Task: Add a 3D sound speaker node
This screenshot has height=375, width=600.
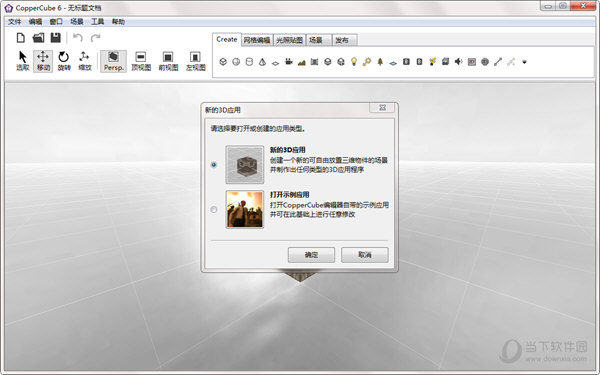Action: 458,62
